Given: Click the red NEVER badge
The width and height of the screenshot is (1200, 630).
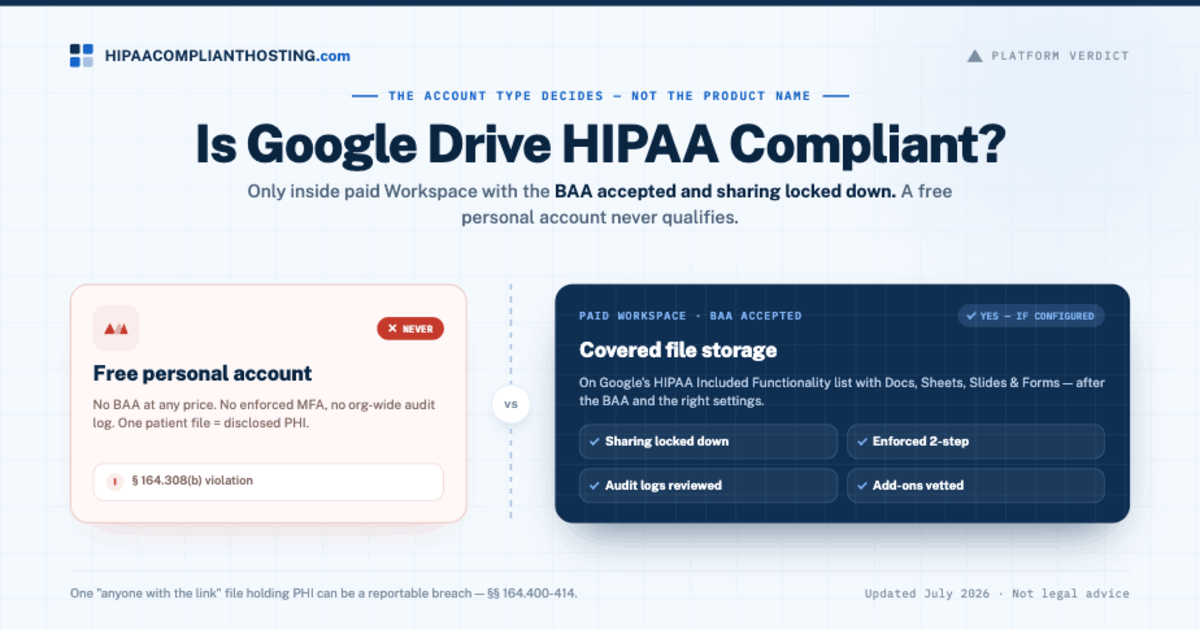Looking at the screenshot, I should point(410,328).
